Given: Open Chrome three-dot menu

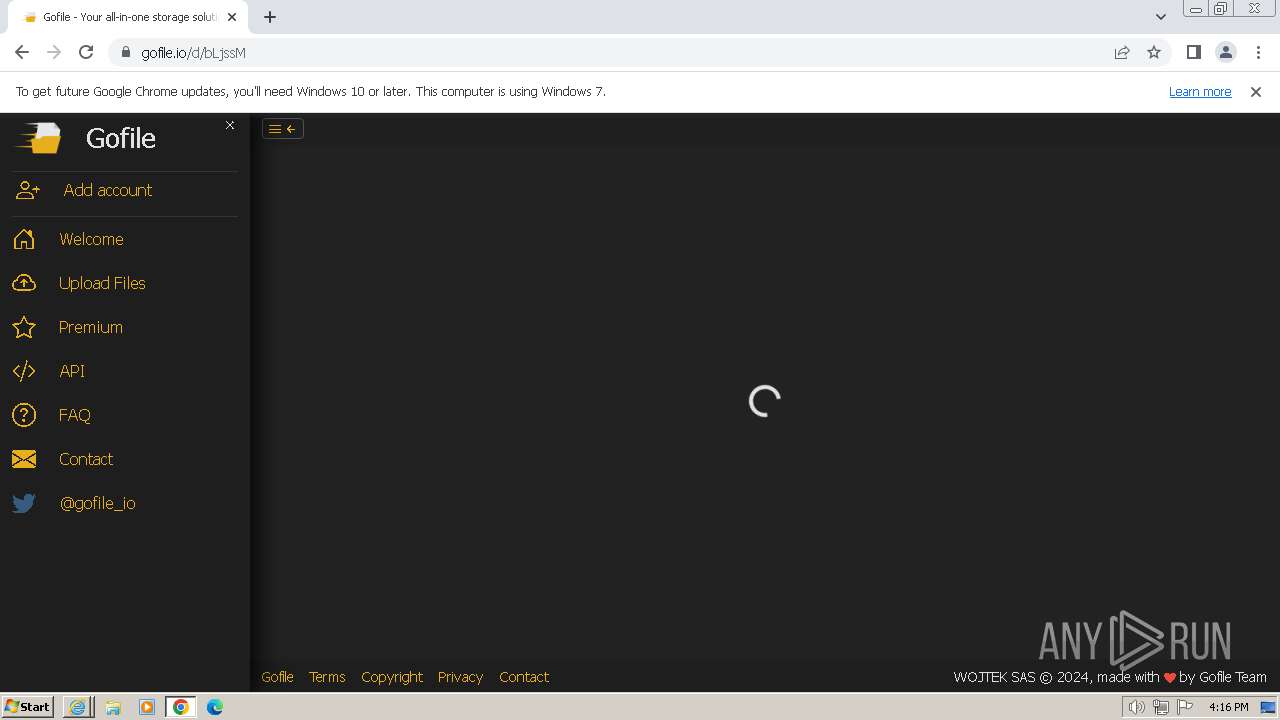Looking at the screenshot, I should [1257, 52].
